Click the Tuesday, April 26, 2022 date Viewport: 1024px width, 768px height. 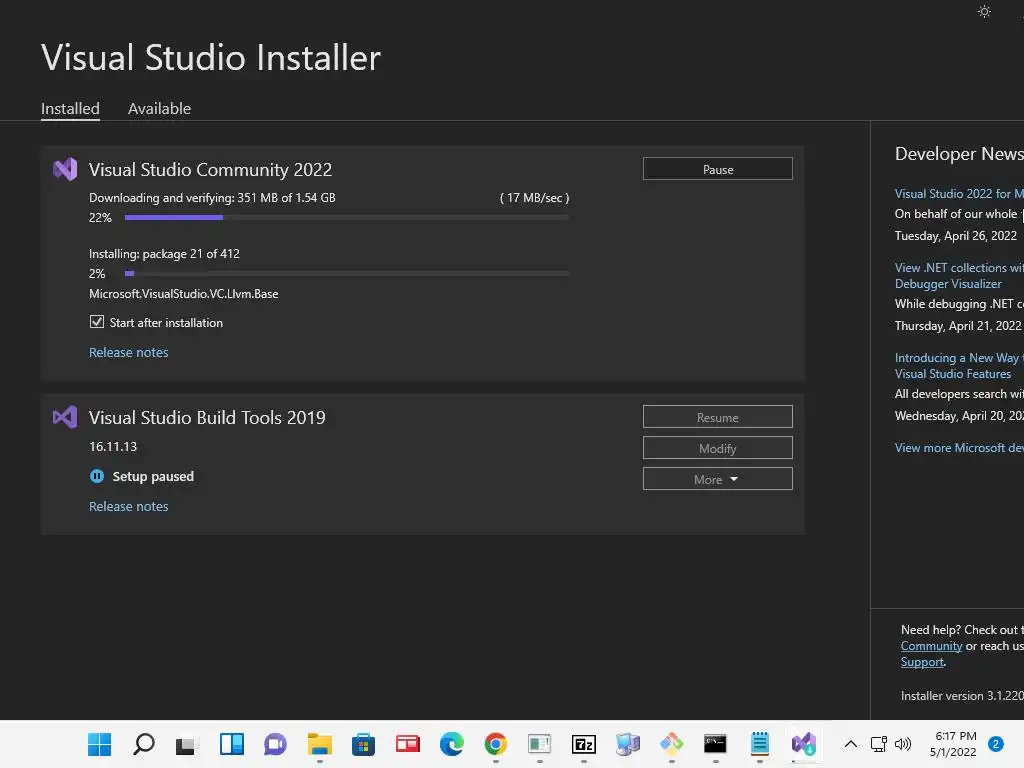coord(955,236)
